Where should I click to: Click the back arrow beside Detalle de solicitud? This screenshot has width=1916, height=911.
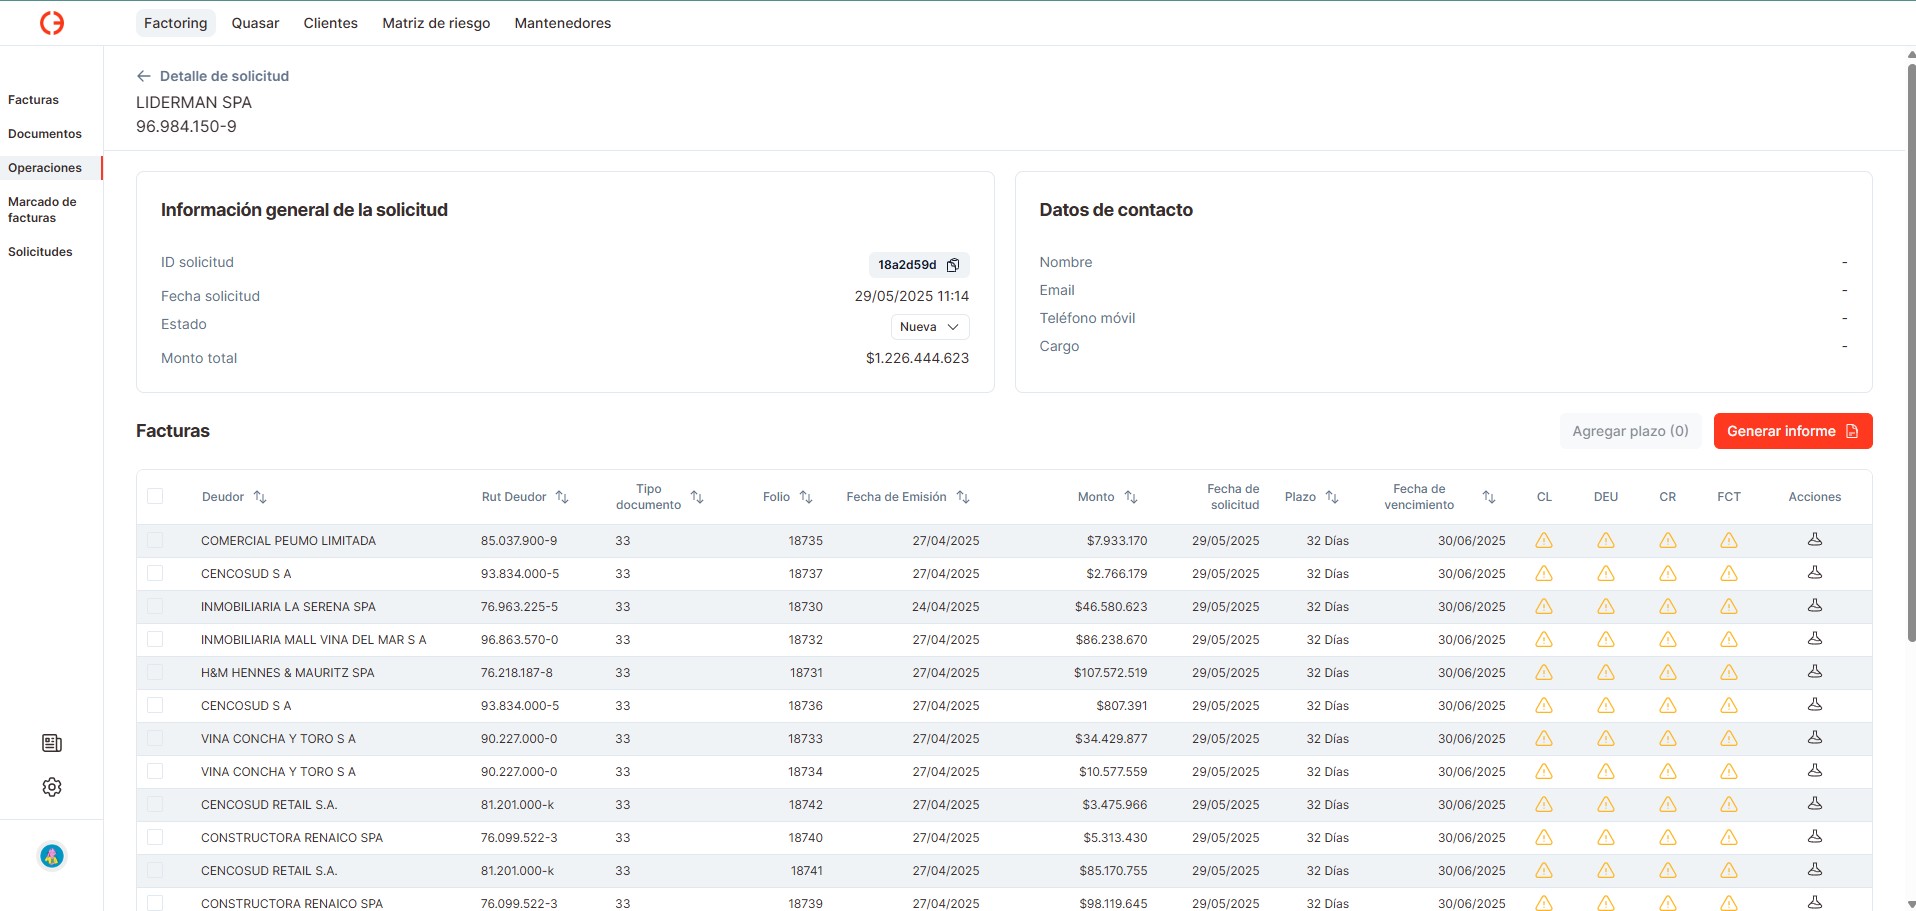coord(144,76)
